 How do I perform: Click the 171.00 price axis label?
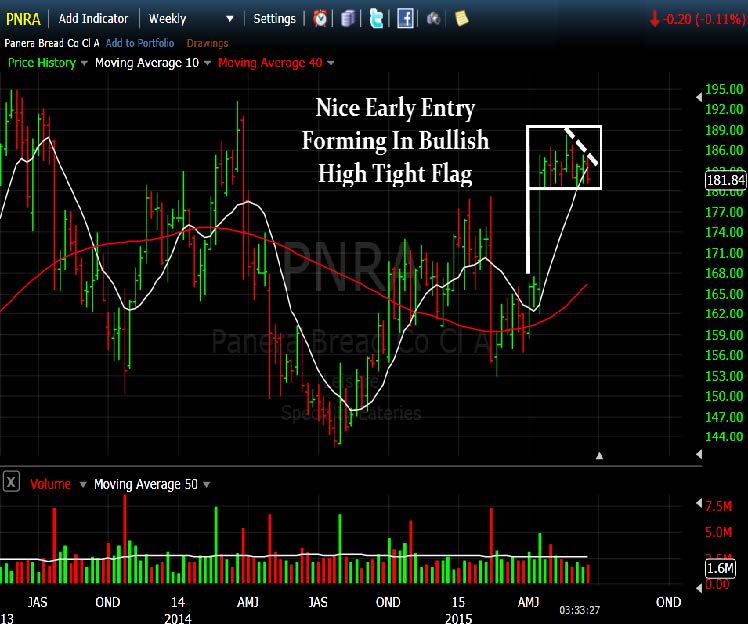tap(724, 253)
